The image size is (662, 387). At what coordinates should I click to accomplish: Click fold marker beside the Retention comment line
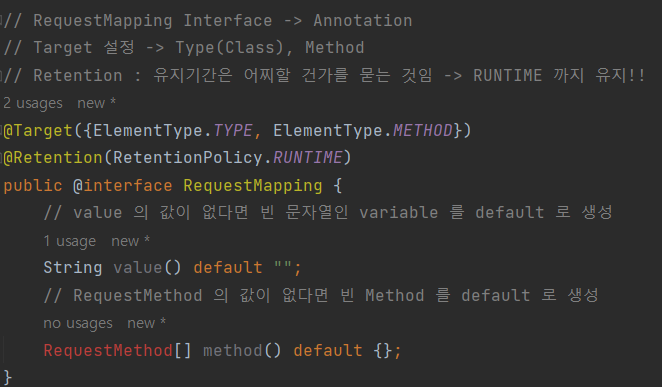pos(1,76)
